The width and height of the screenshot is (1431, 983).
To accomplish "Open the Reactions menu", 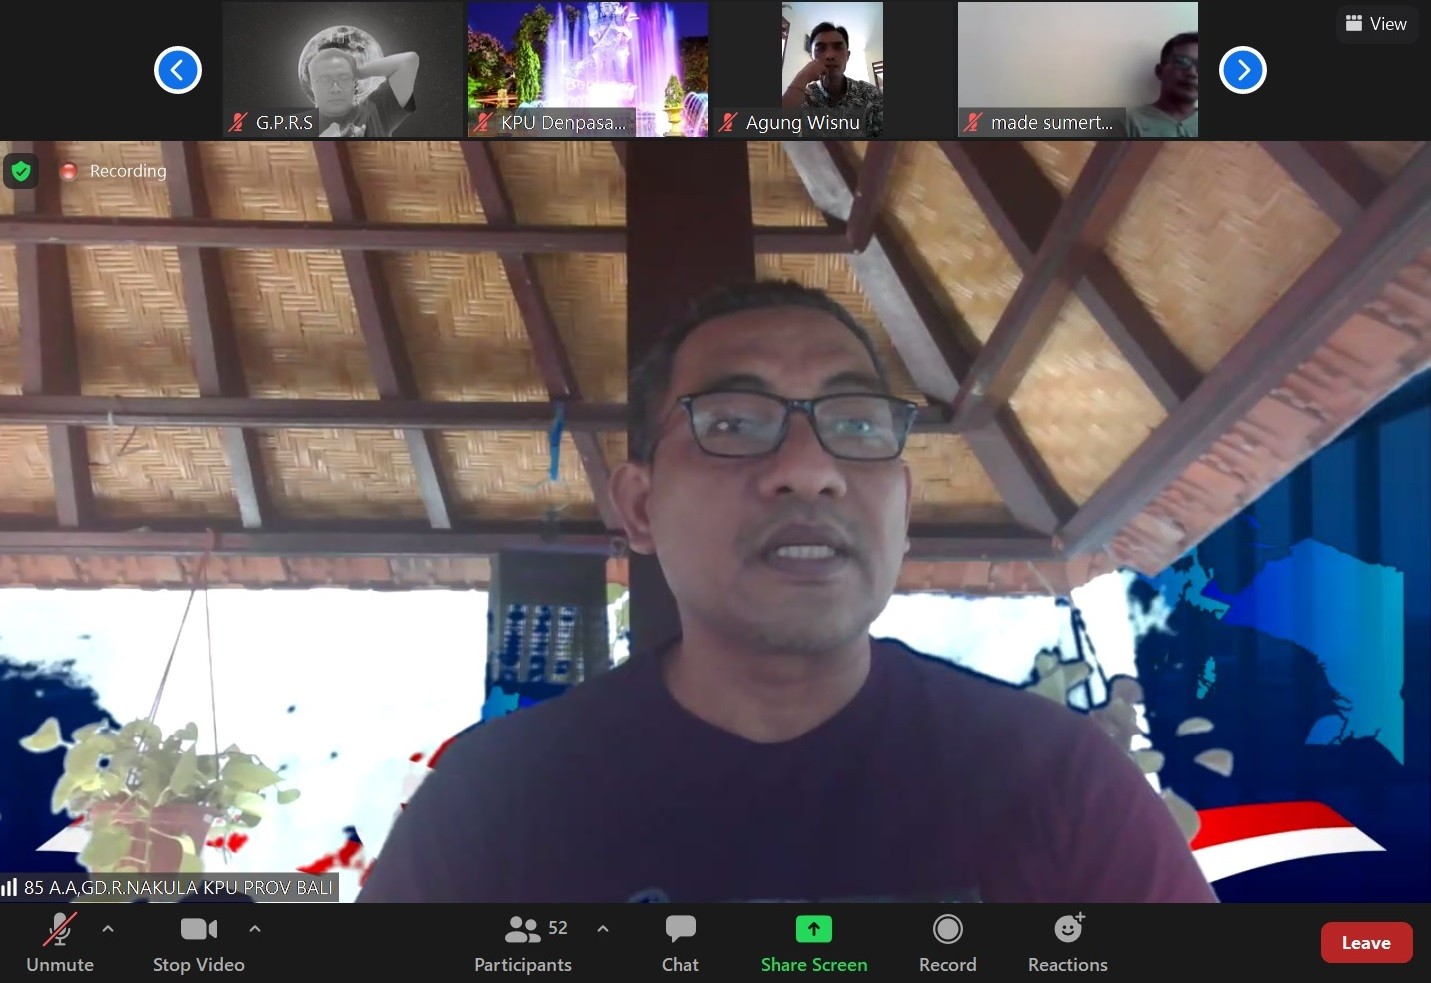I will coord(1067,942).
